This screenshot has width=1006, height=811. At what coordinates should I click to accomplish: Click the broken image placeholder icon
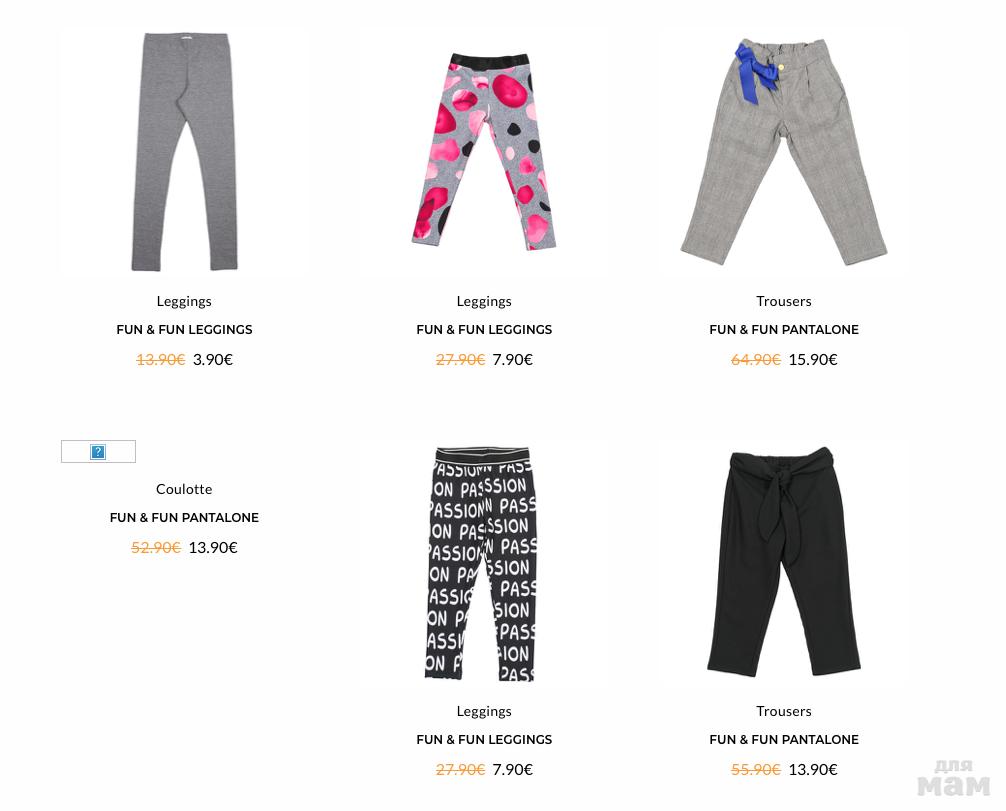point(98,452)
